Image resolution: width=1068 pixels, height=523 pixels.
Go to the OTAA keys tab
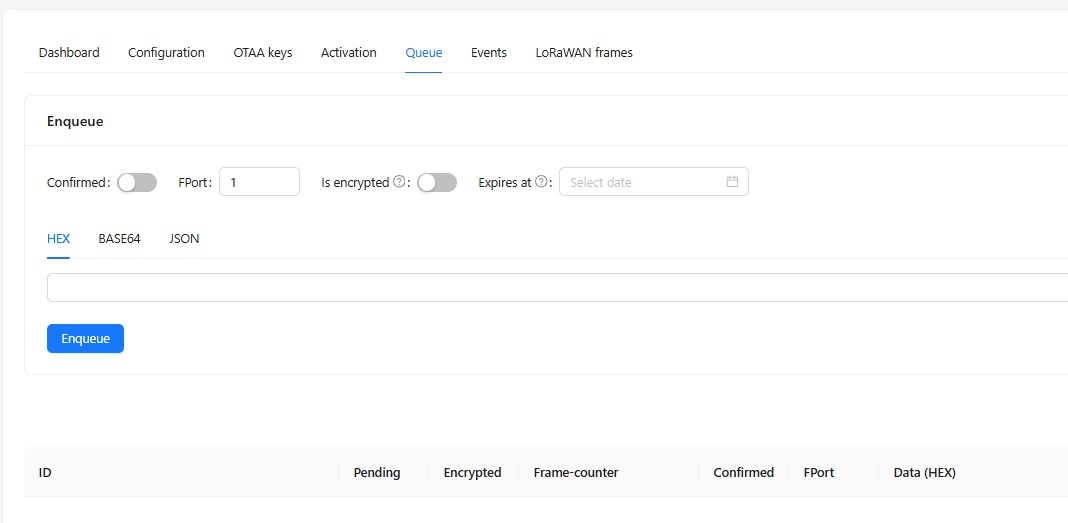(263, 53)
